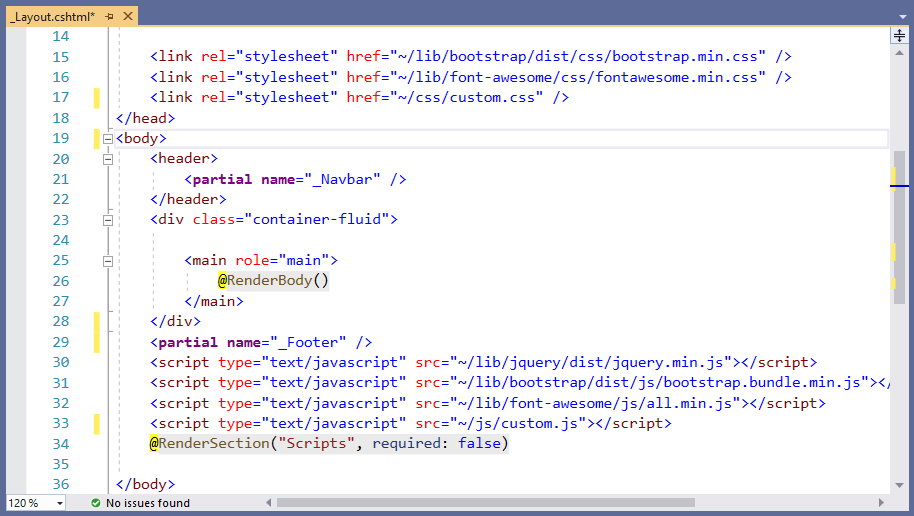Open the 120 % zoom dropdown
This screenshot has width=914, height=516.
[59, 503]
